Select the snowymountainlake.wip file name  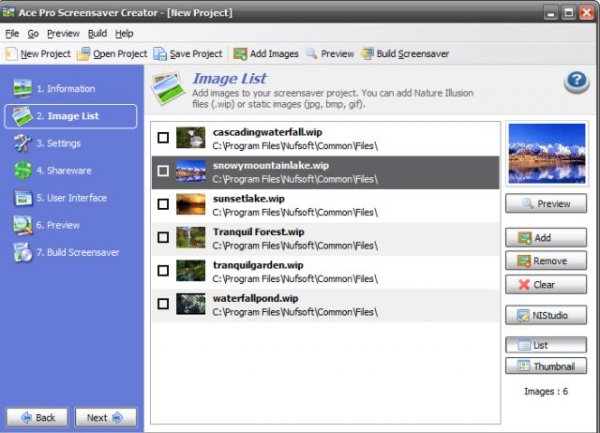(x=271, y=165)
